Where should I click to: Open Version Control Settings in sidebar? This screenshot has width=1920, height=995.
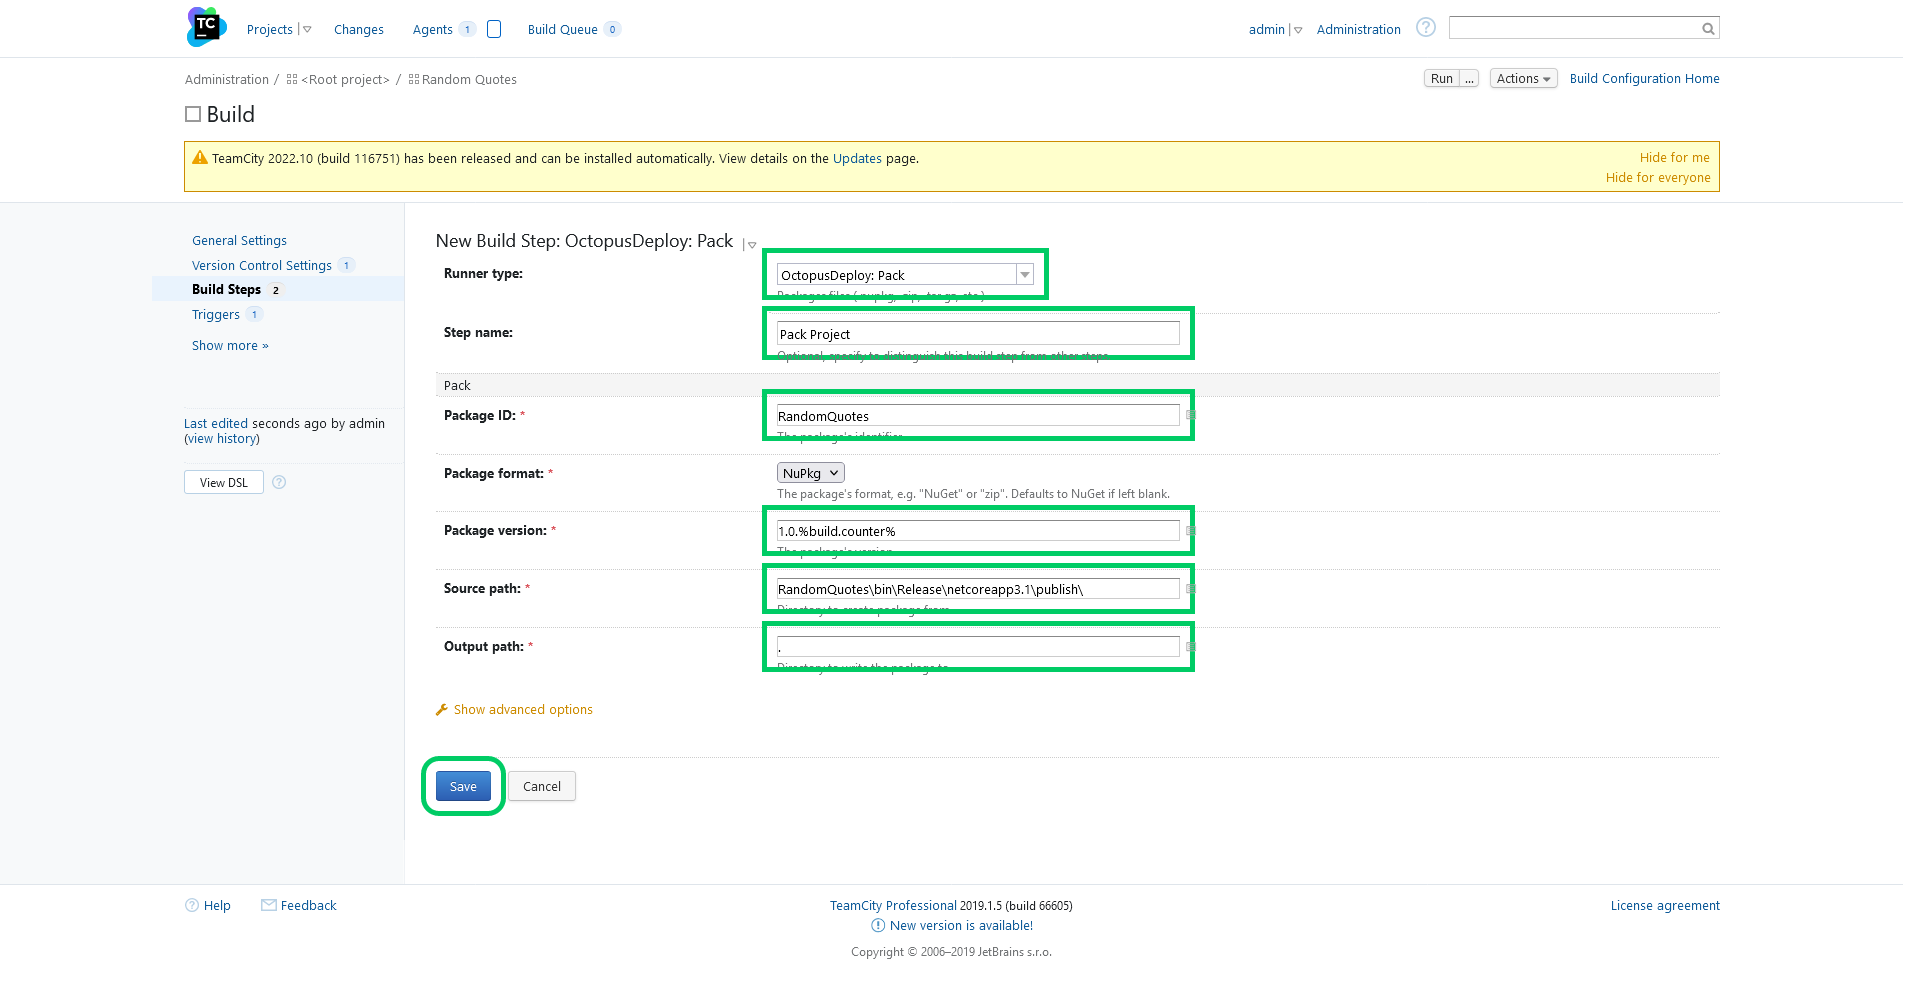262,265
